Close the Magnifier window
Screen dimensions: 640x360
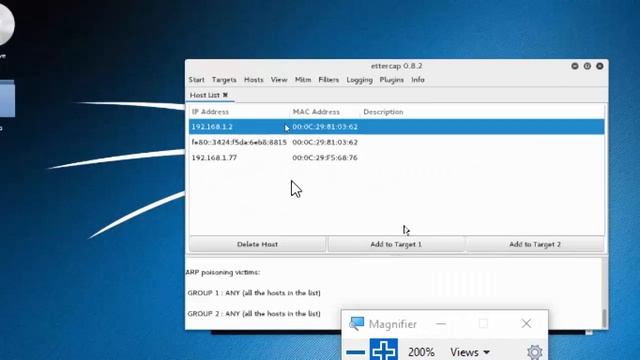[526, 324]
